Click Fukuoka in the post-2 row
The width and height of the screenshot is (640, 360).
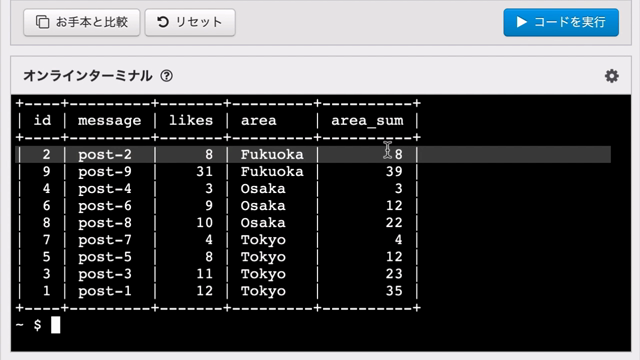coord(272,155)
